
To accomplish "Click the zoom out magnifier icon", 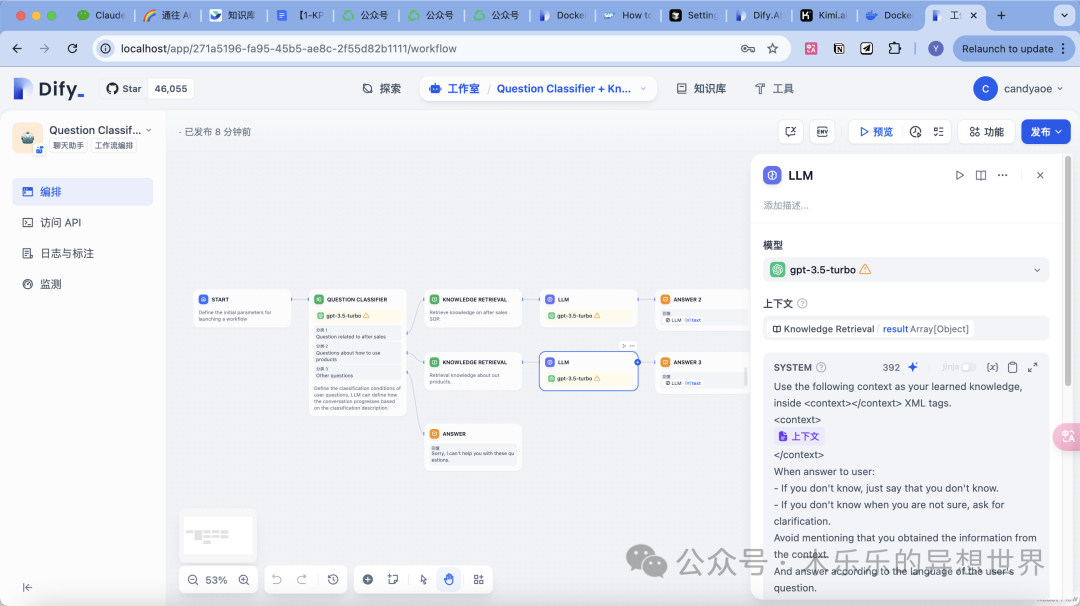I will point(193,580).
